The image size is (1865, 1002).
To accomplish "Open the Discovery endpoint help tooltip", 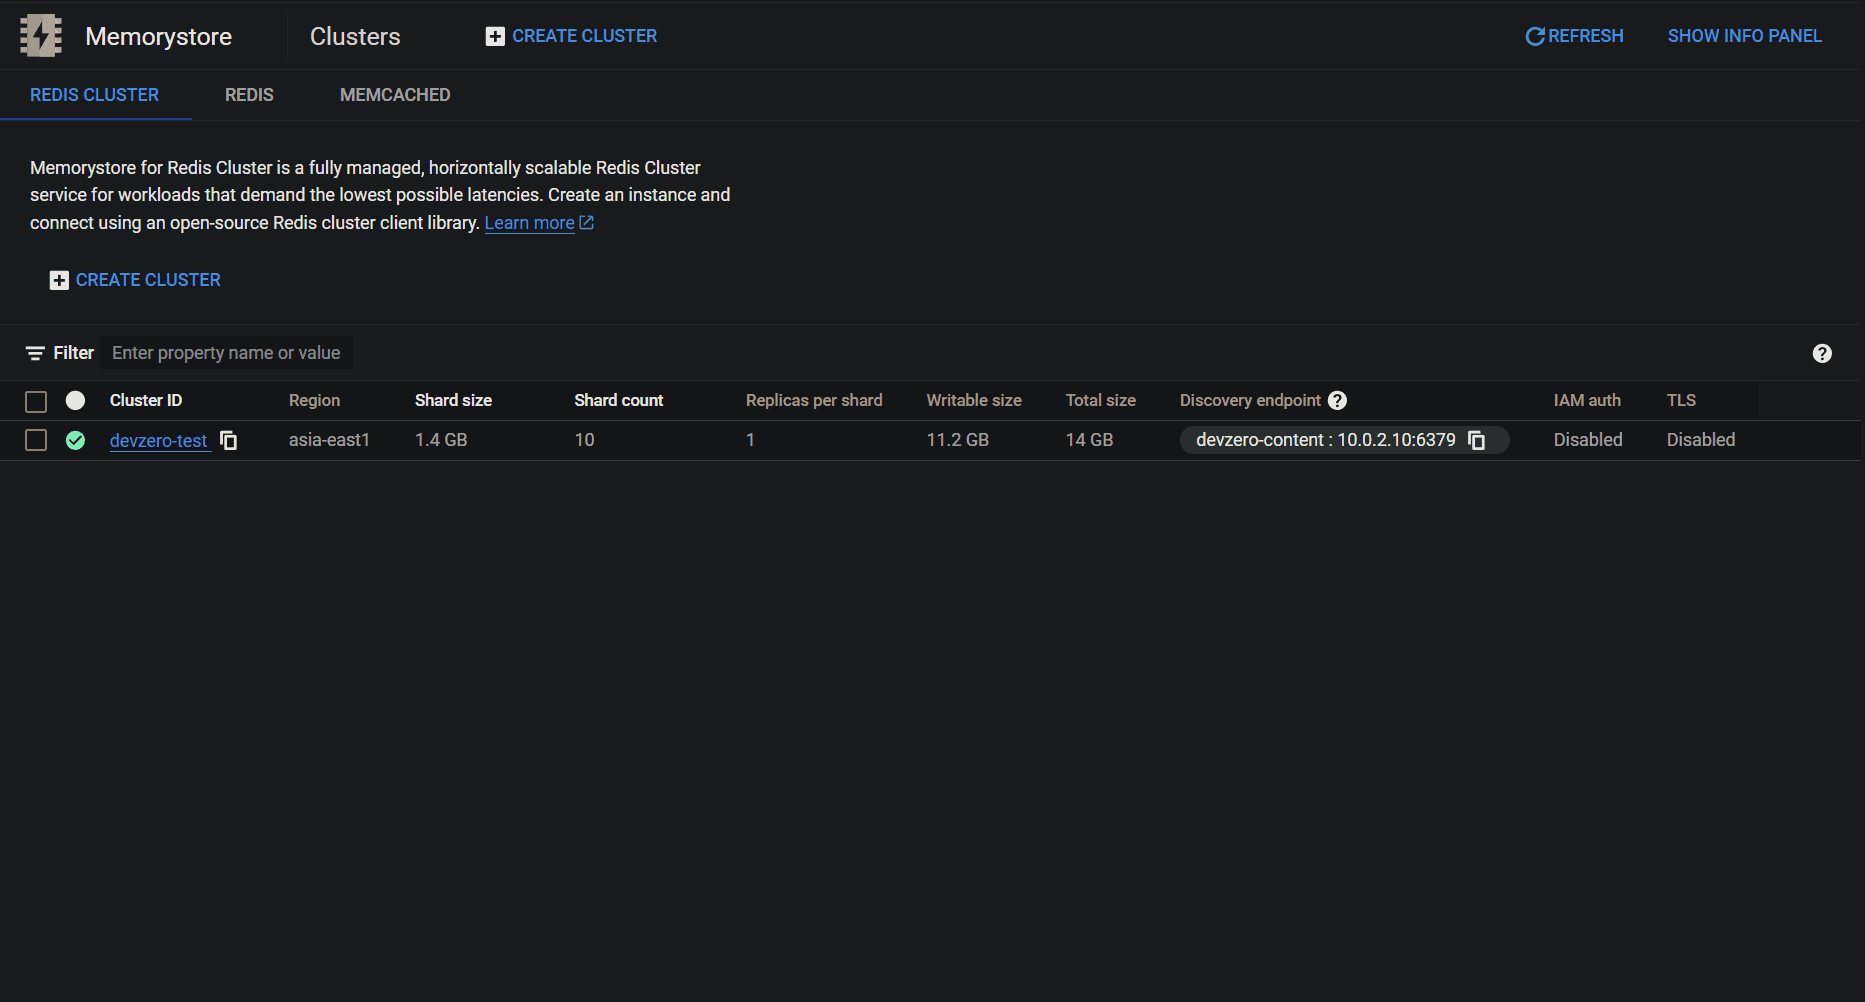I will point(1337,400).
